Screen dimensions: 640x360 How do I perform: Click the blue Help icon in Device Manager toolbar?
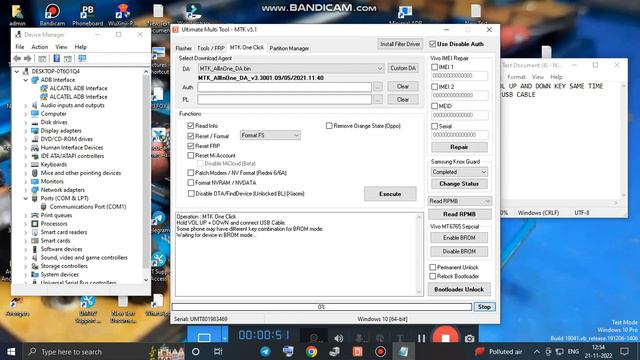[57, 59]
